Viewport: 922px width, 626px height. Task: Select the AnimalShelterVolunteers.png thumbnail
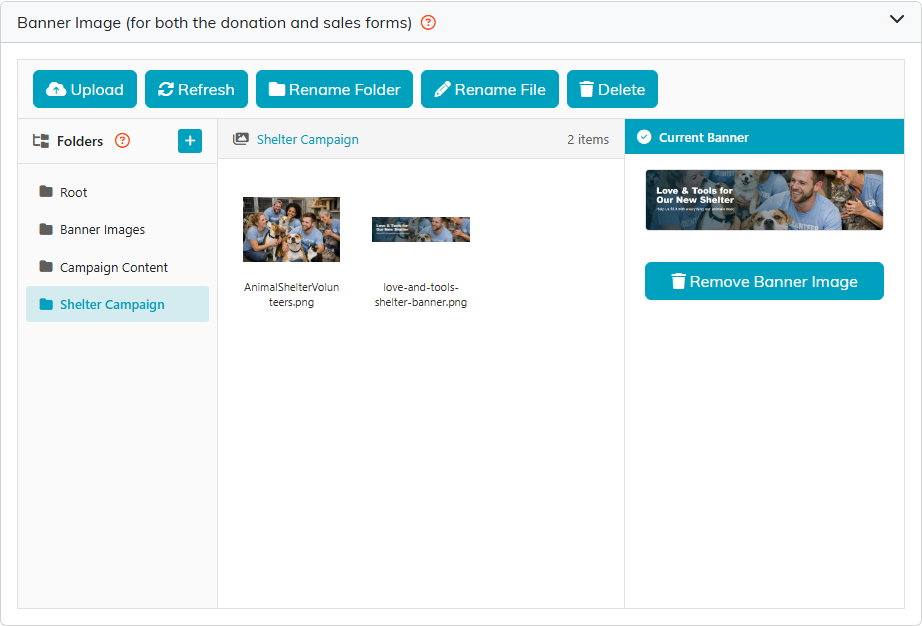coord(292,229)
